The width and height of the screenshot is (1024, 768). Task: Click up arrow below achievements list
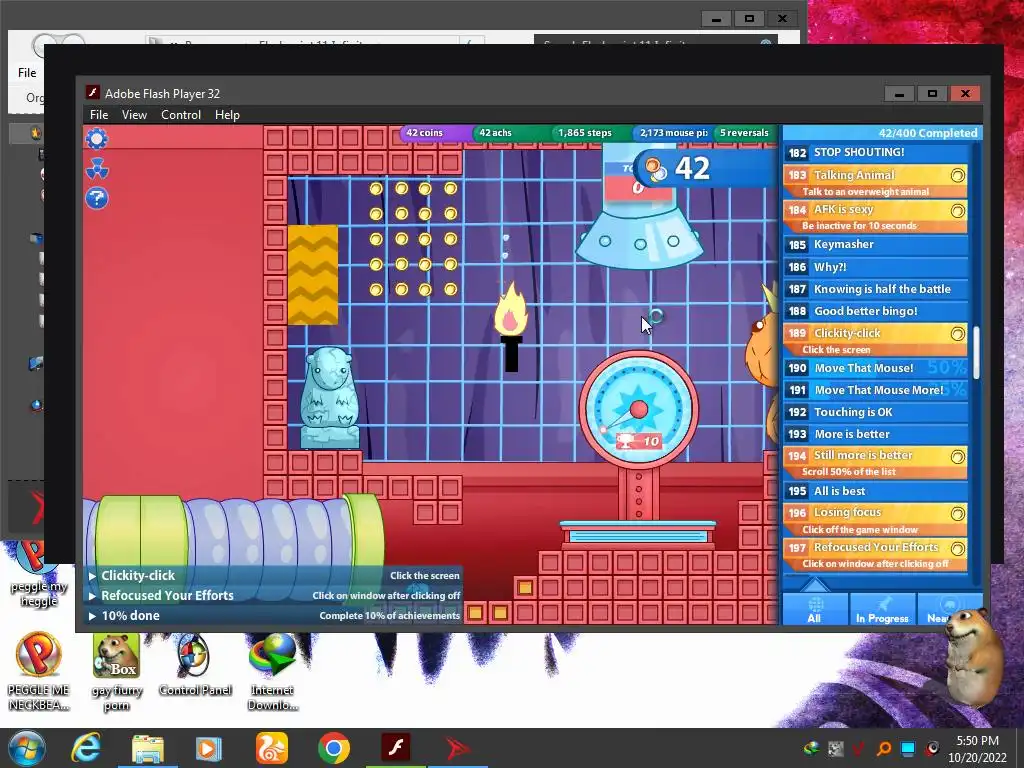[x=813, y=583]
